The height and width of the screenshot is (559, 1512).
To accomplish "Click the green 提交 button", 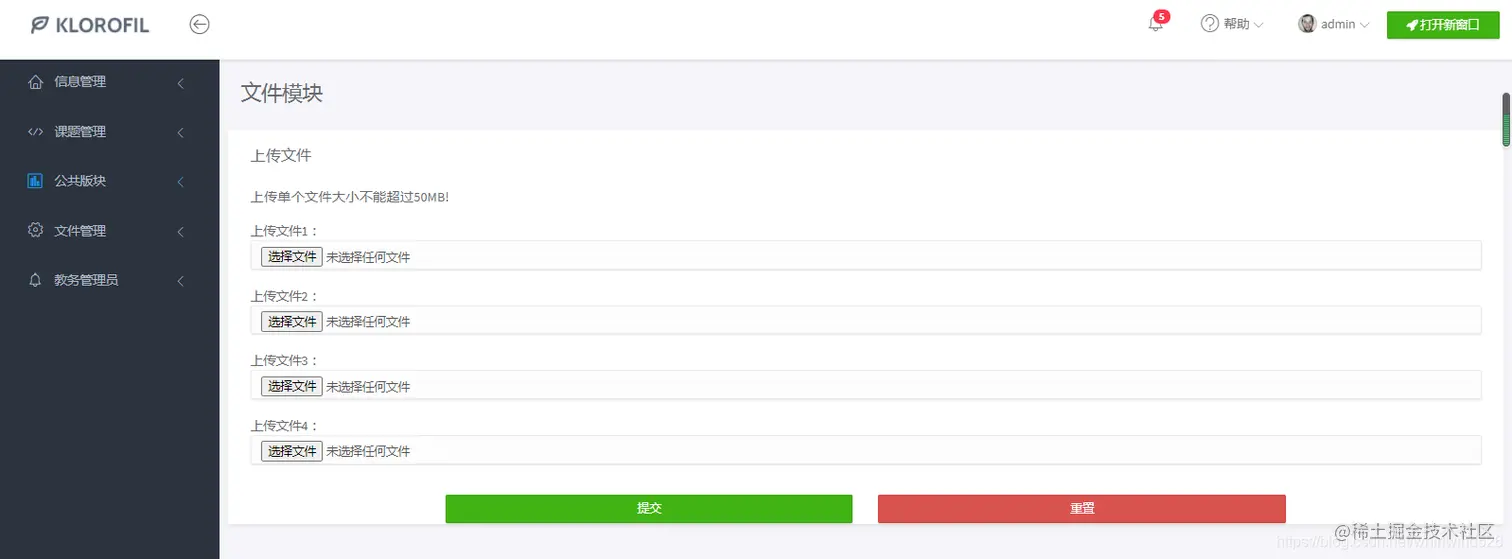I will pos(649,508).
